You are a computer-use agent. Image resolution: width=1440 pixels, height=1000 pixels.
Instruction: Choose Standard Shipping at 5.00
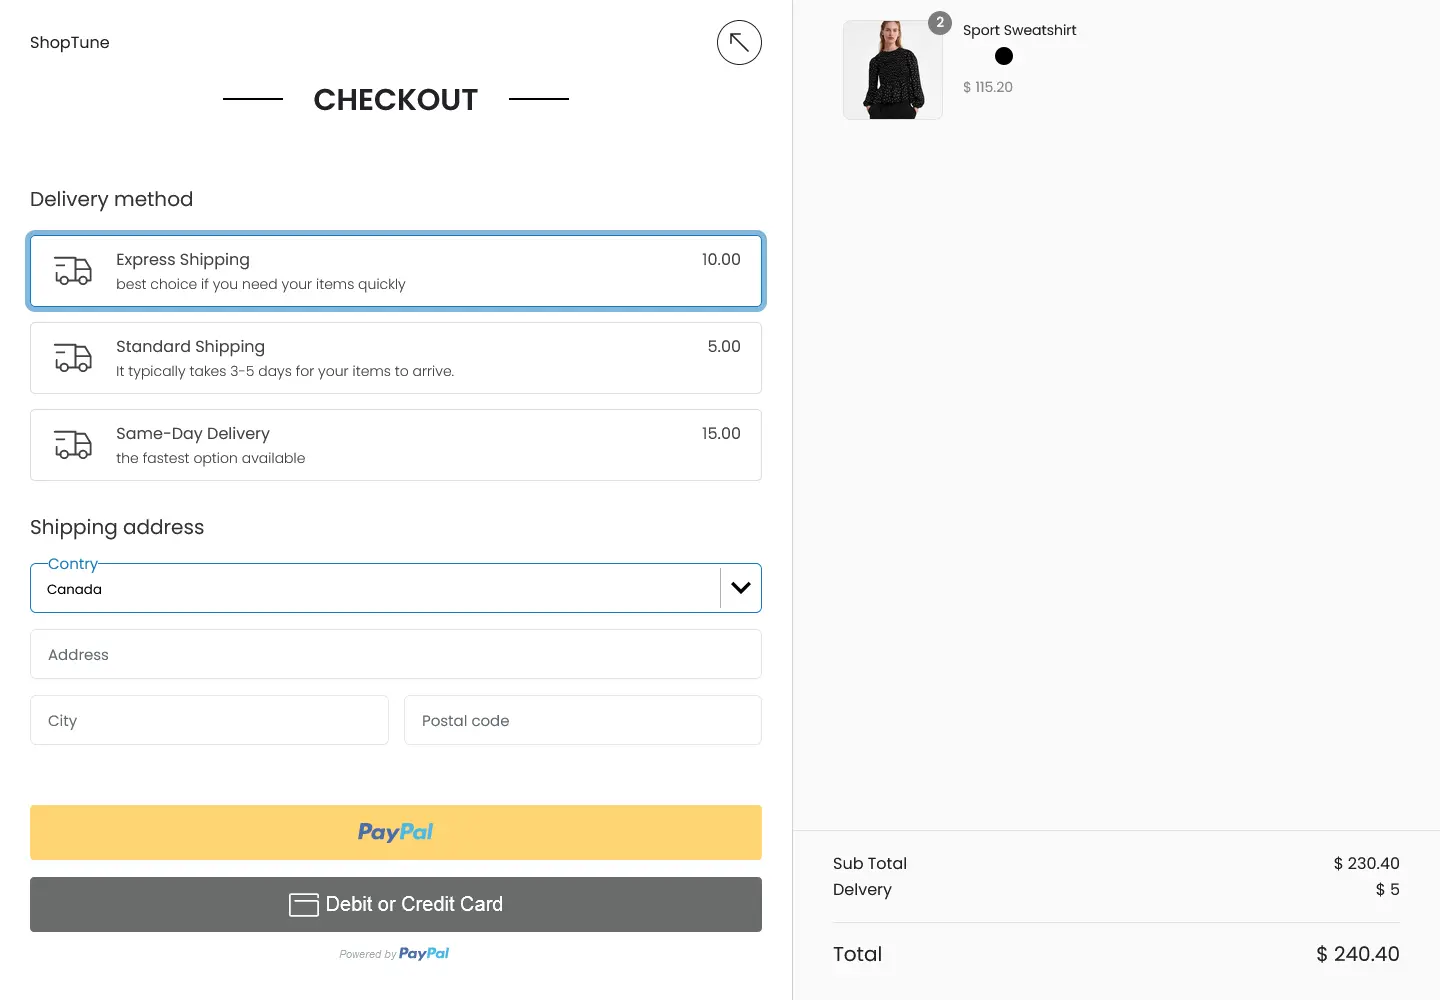[396, 358]
